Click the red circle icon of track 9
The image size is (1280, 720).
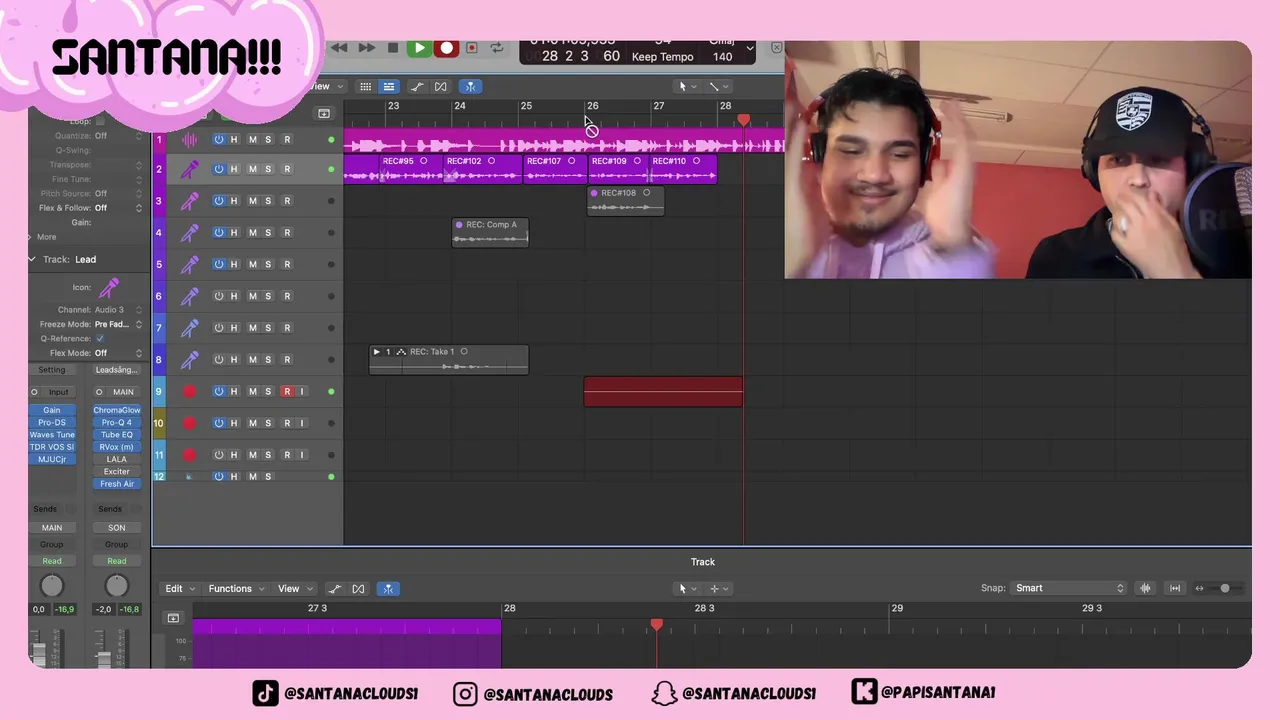tap(189, 391)
